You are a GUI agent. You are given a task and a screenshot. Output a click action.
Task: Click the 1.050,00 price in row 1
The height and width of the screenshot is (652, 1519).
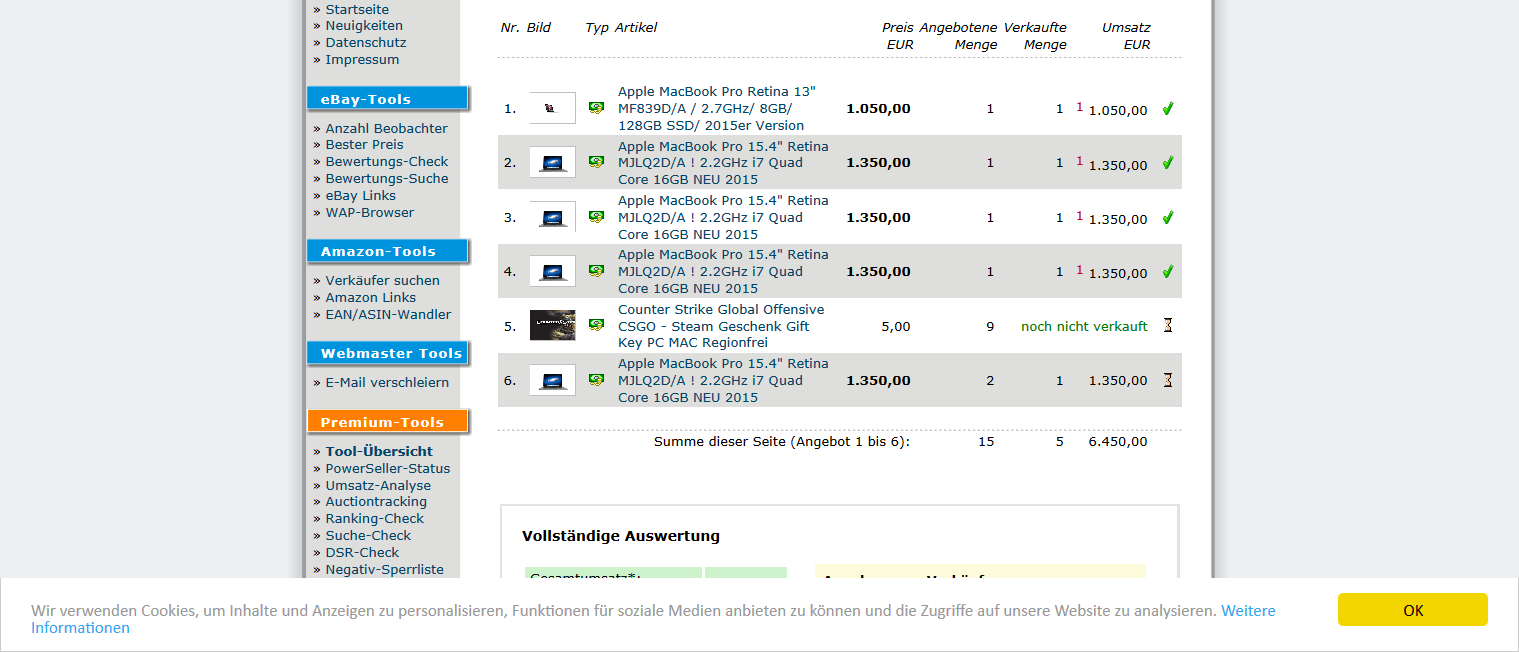click(x=878, y=109)
